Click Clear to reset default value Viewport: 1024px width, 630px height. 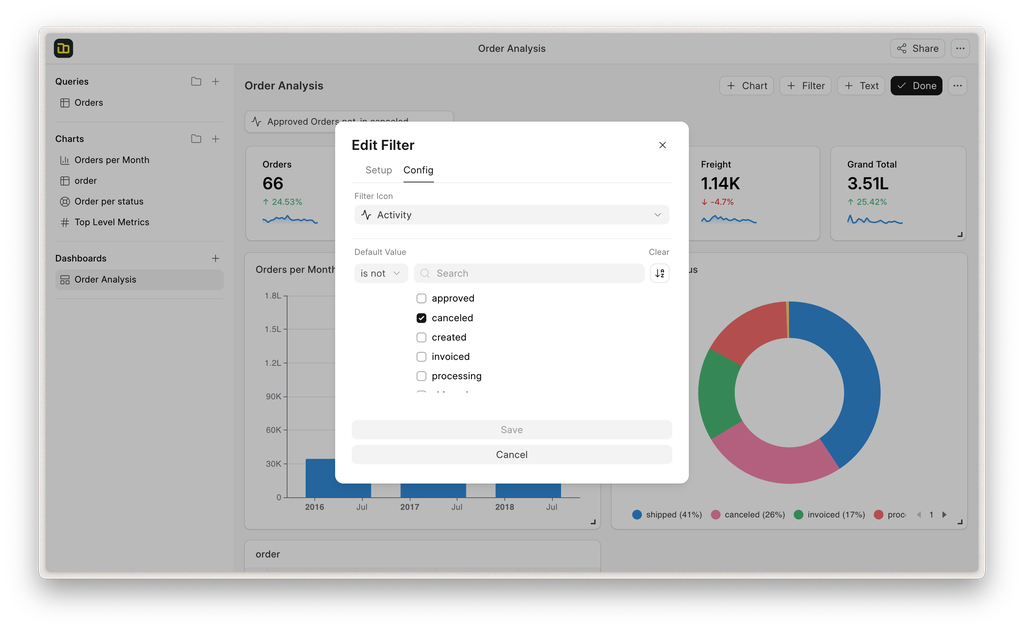(x=658, y=252)
